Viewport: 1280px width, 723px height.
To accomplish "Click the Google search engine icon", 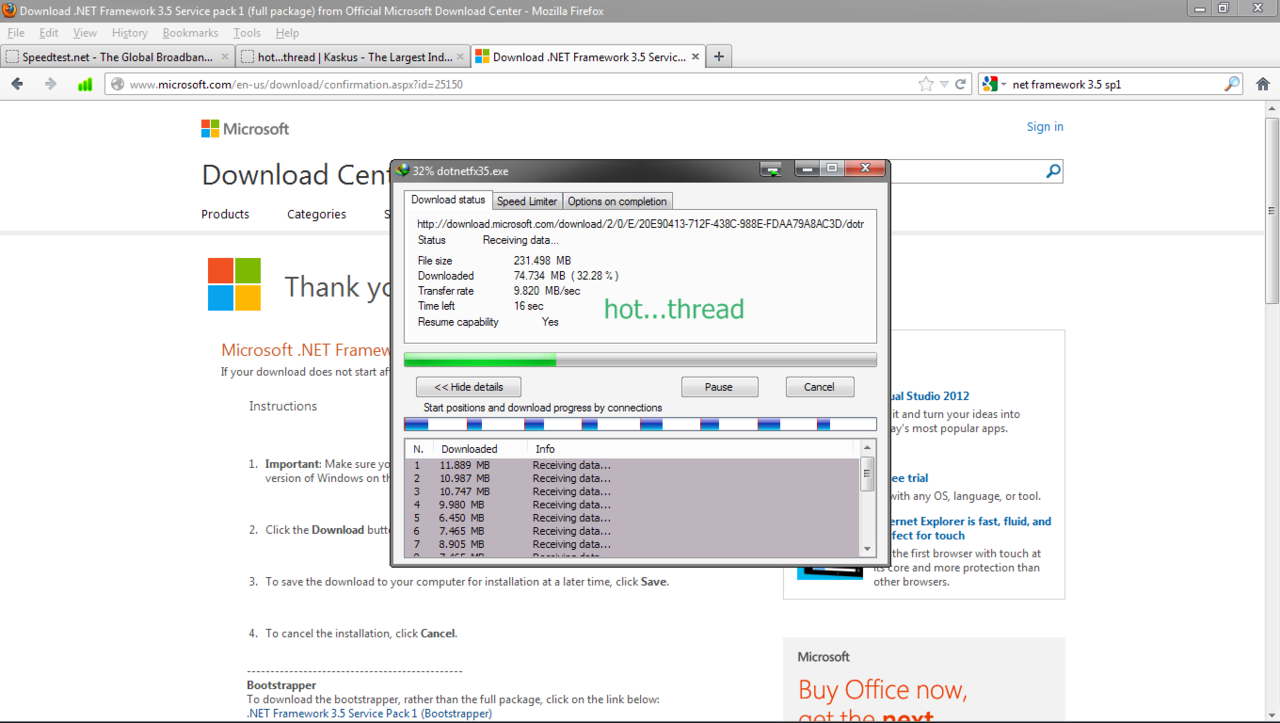I will (990, 84).
